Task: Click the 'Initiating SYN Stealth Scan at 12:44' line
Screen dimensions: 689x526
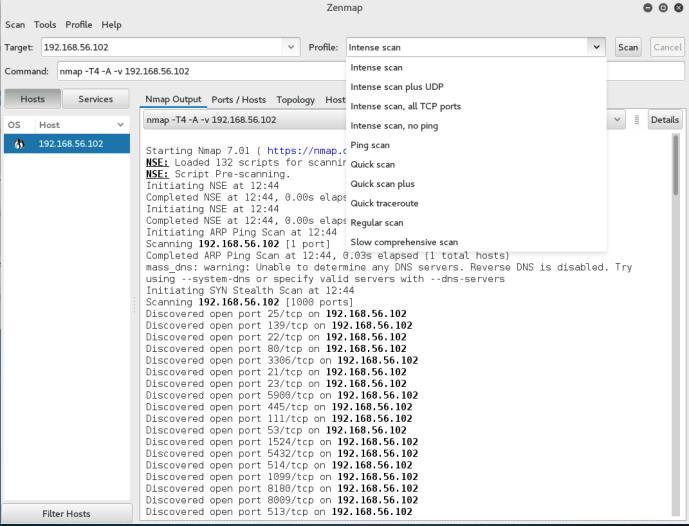Action: tap(250, 290)
